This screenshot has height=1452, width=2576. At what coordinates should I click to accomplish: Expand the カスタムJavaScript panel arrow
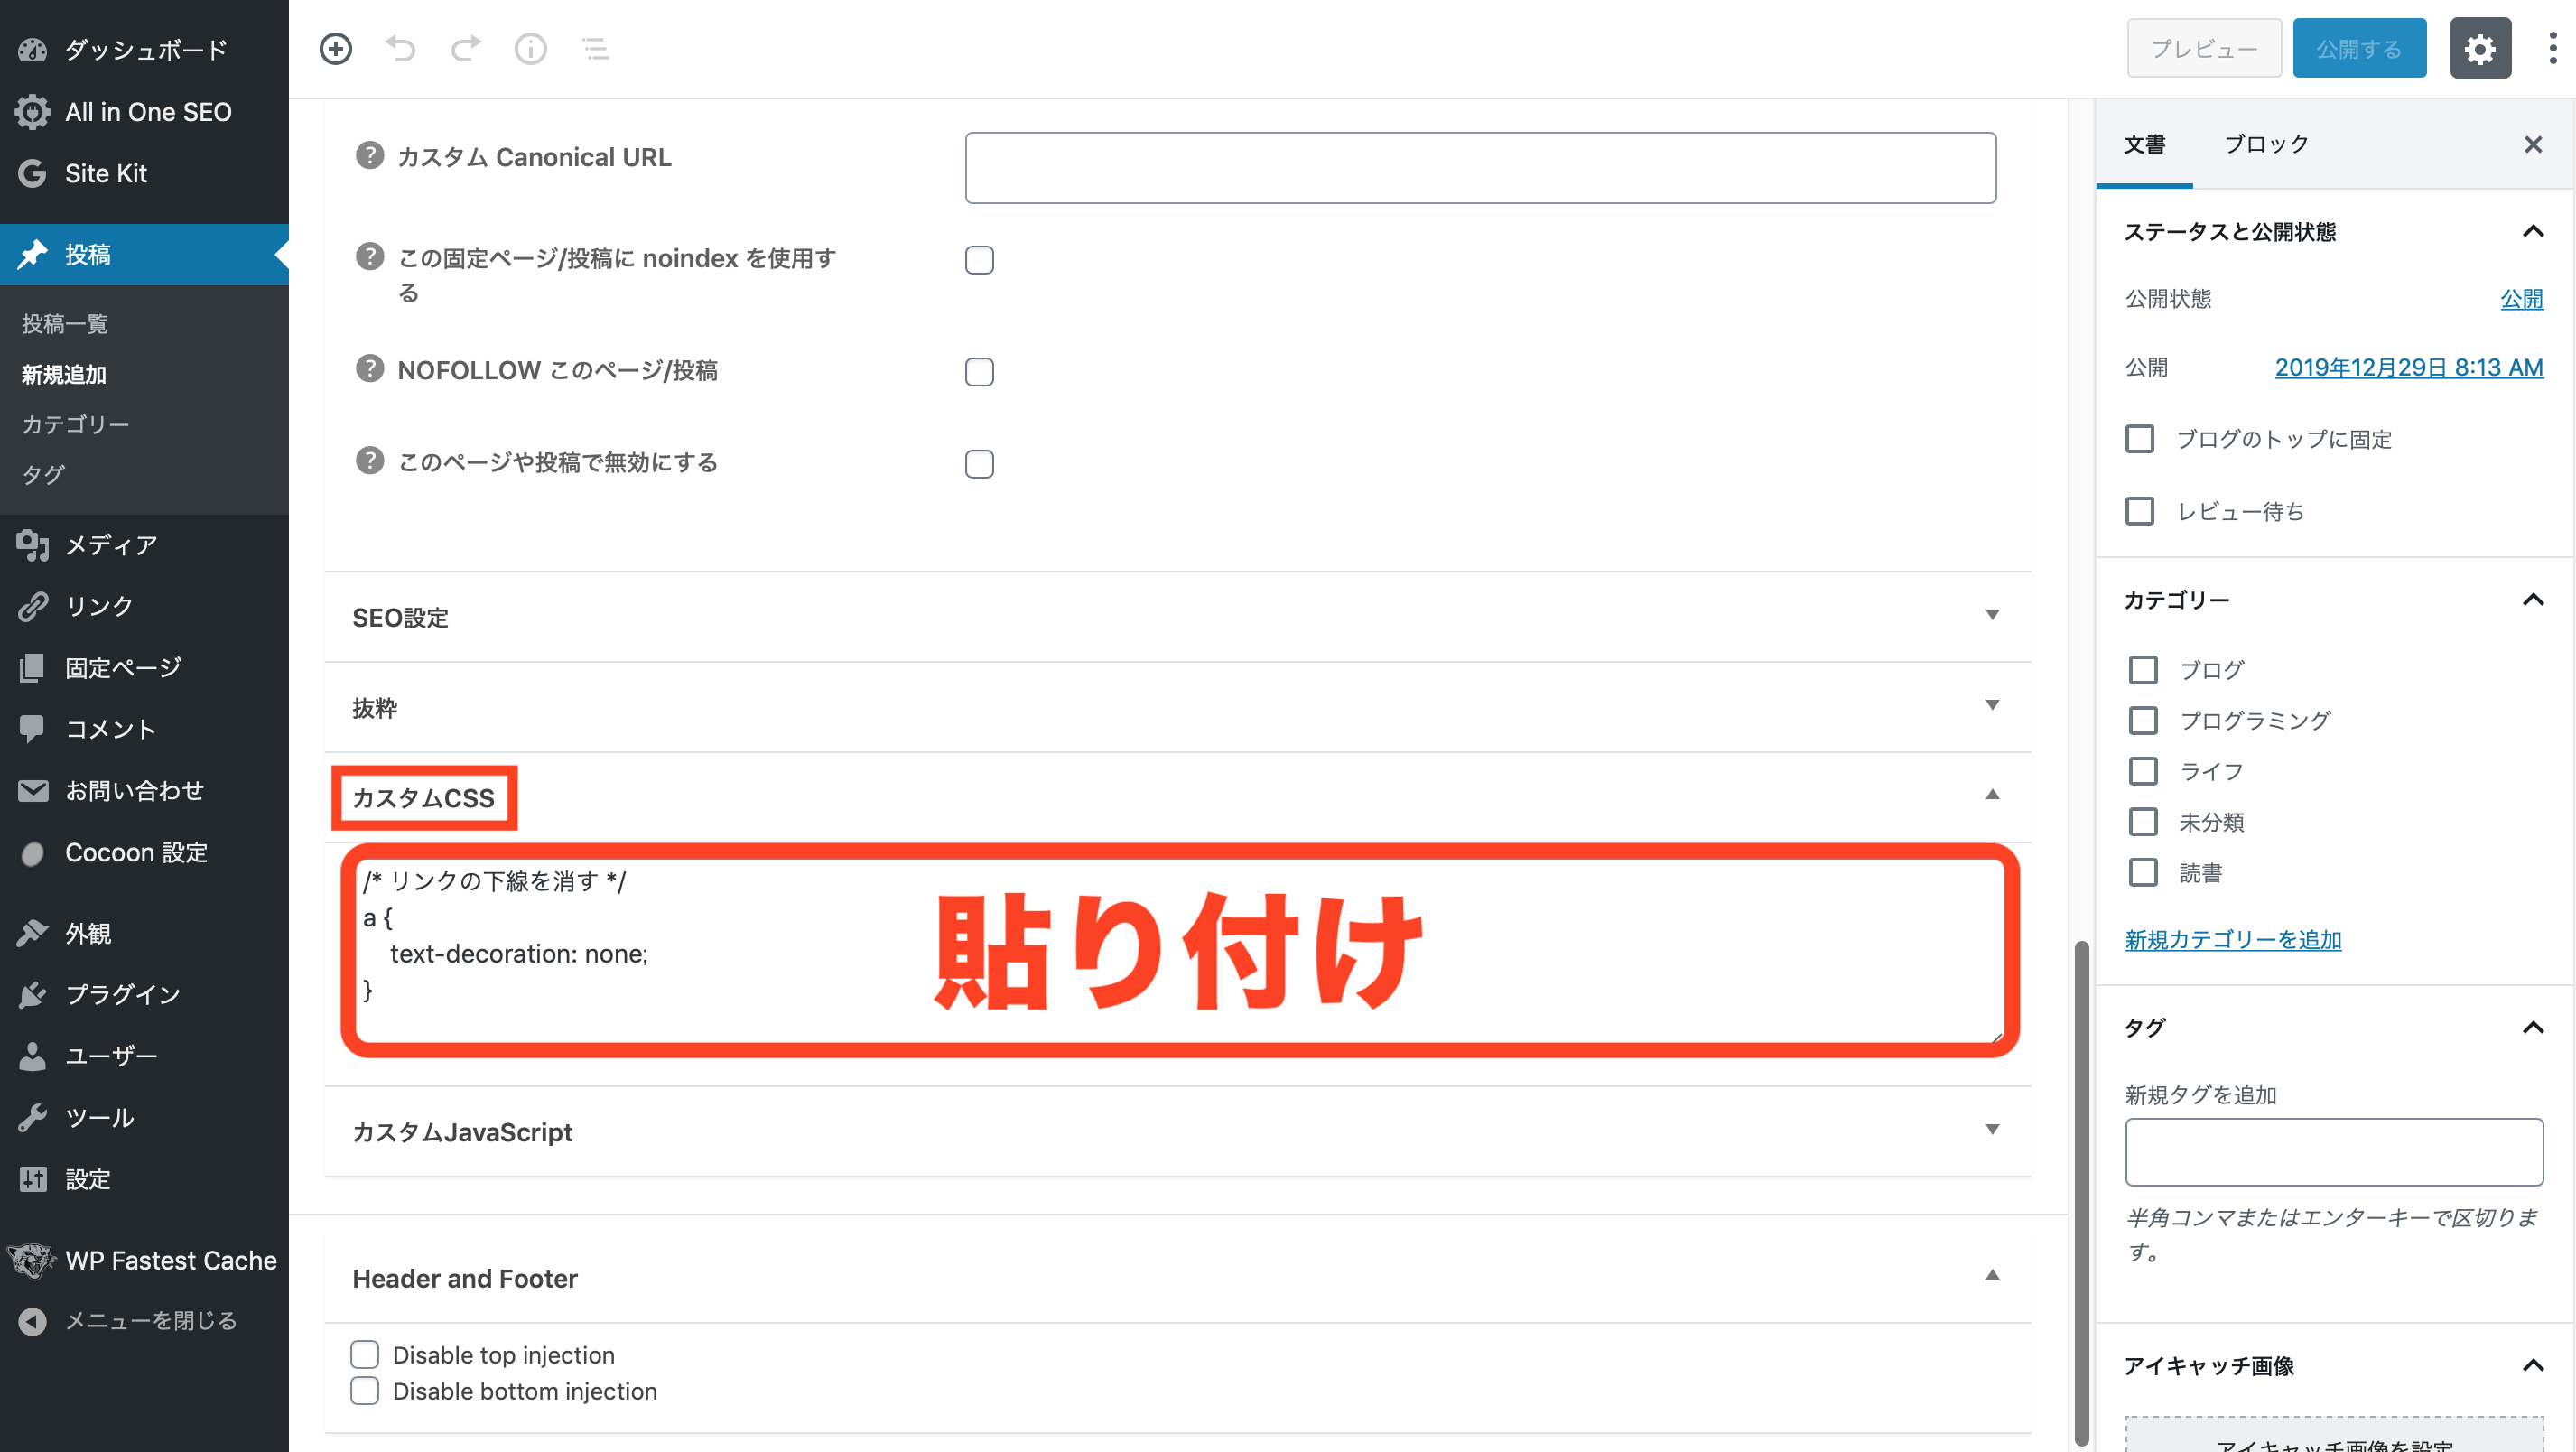click(1992, 1130)
